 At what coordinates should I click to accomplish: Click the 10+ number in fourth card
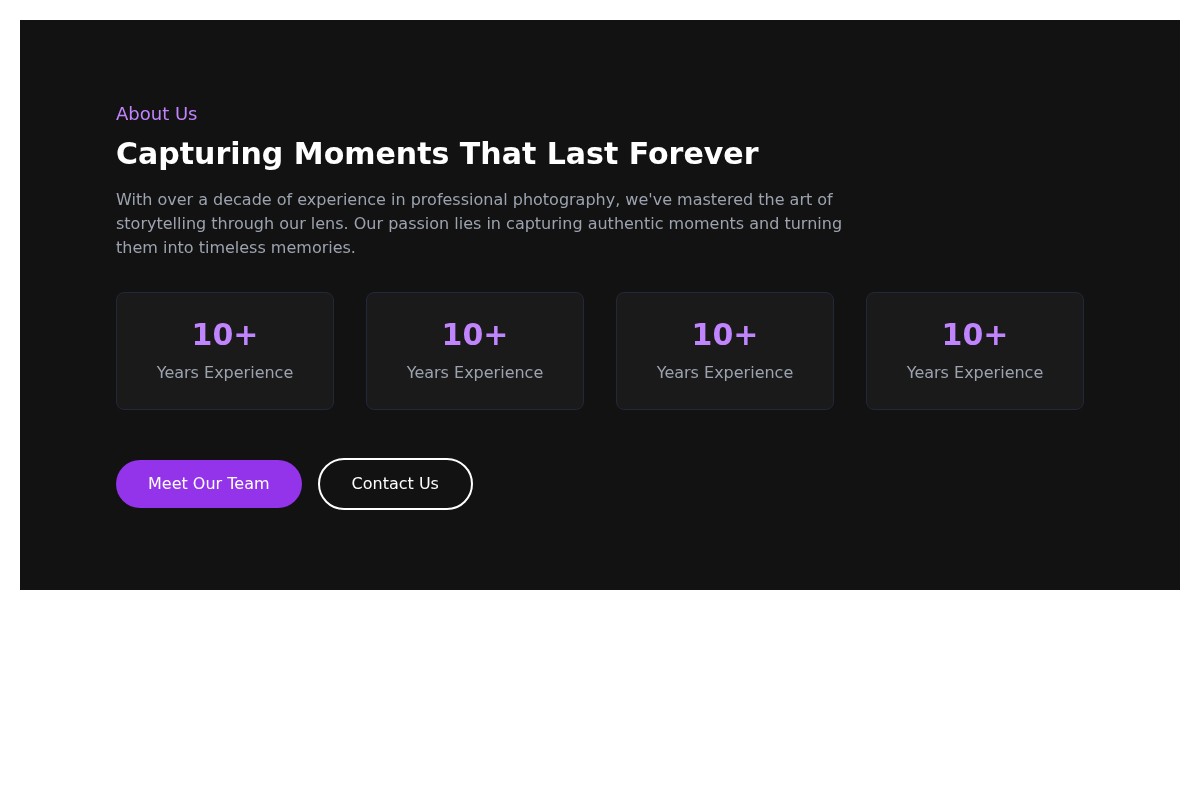click(975, 335)
